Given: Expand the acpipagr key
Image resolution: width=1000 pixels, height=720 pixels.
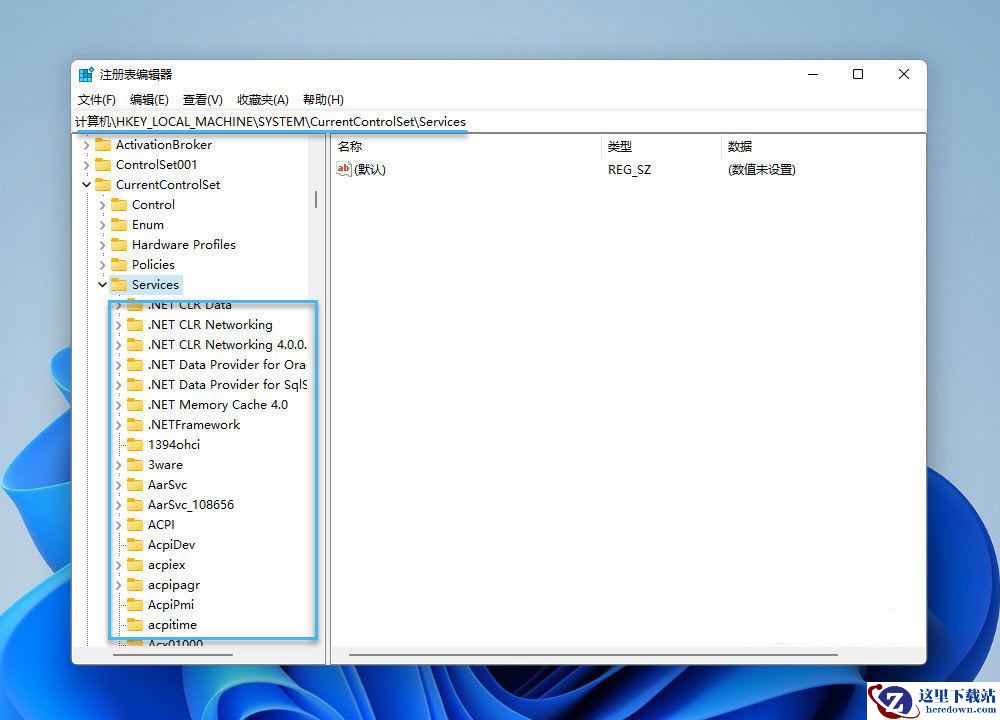Looking at the screenshot, I should pos(119,585).
